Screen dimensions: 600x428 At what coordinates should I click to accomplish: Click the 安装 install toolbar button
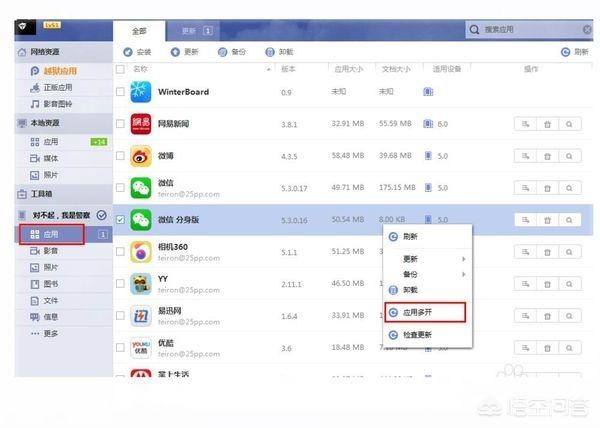pos(137,52)
